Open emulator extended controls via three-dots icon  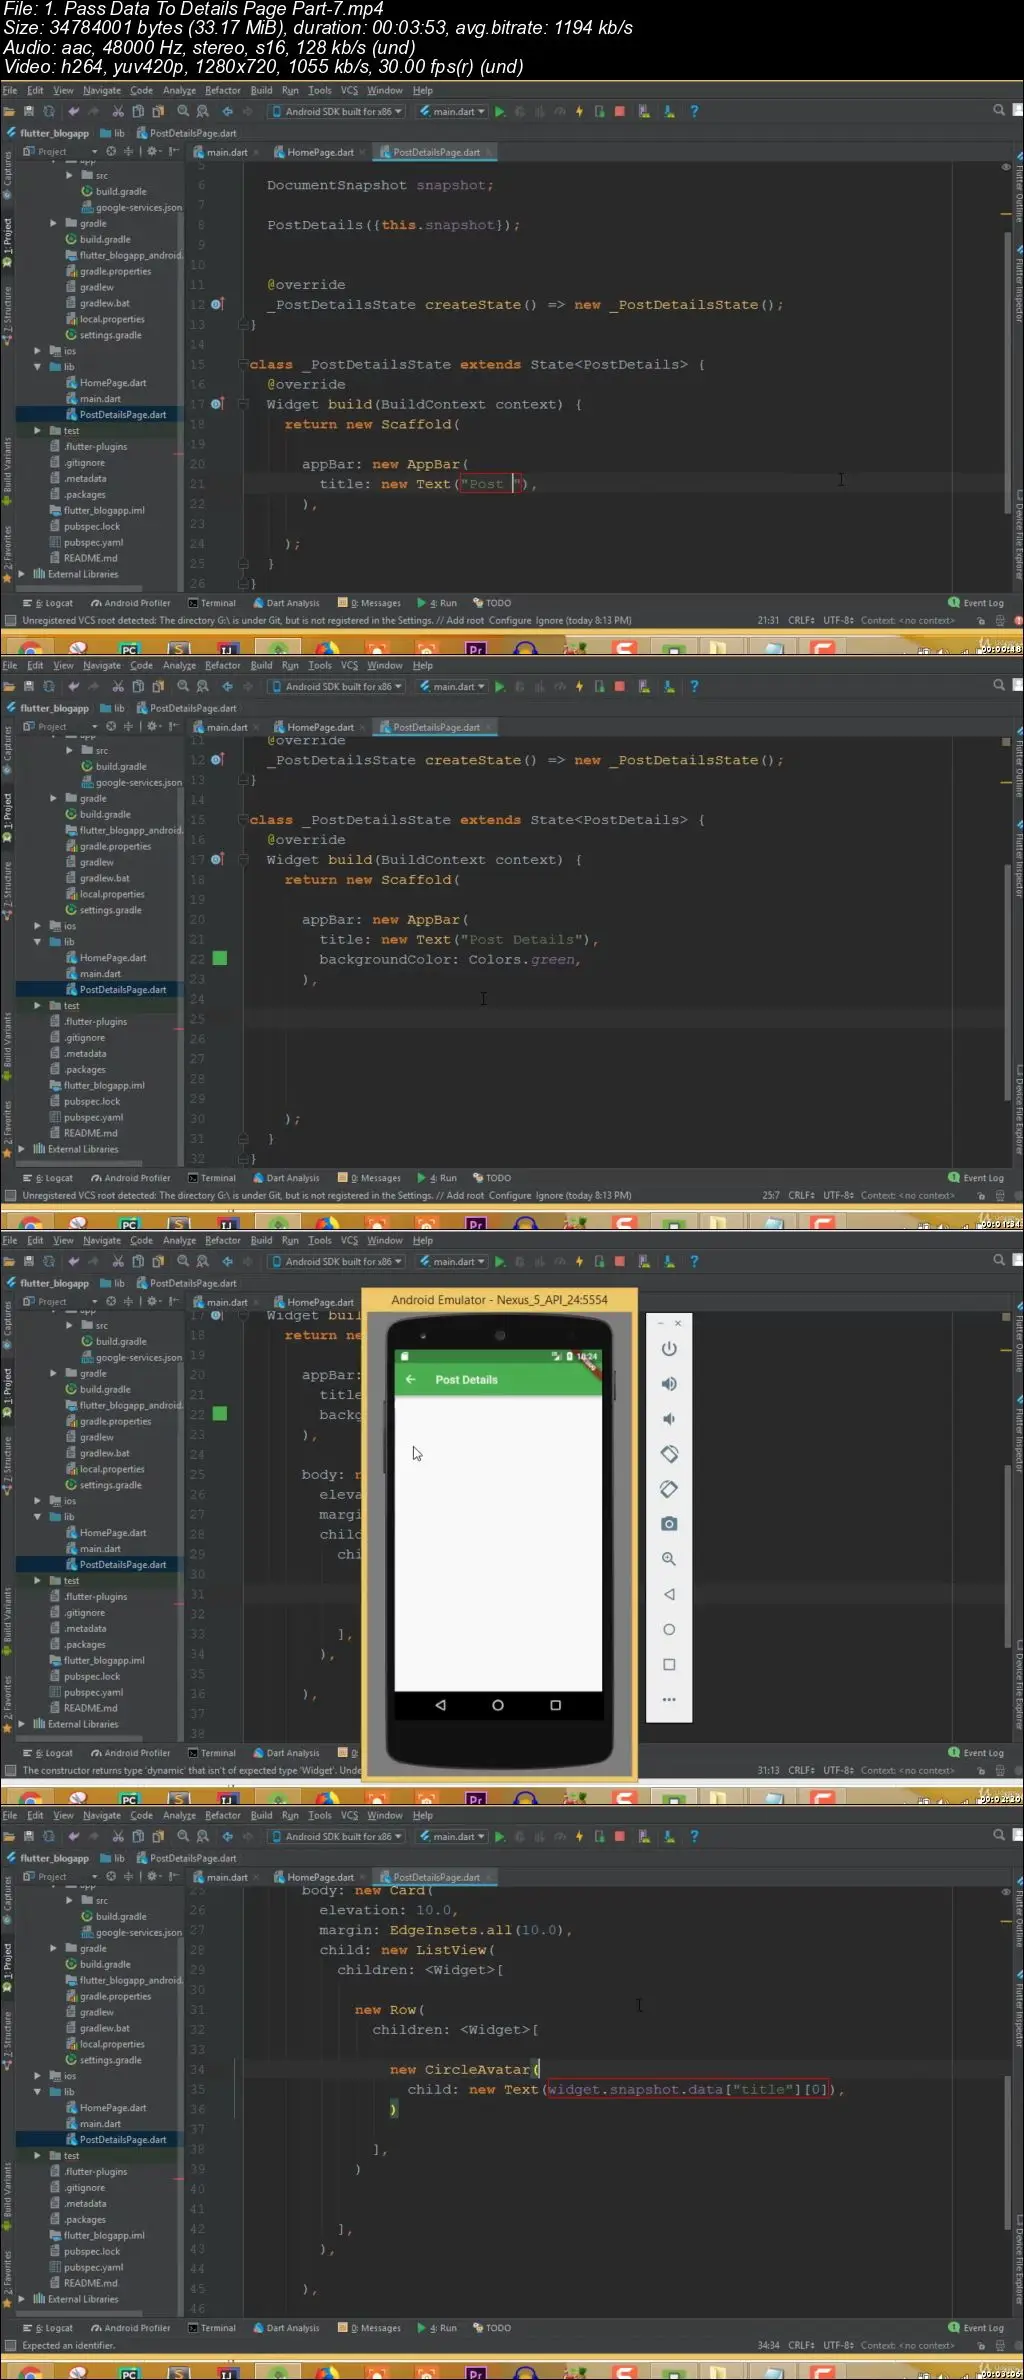(x=669, y=1700)
